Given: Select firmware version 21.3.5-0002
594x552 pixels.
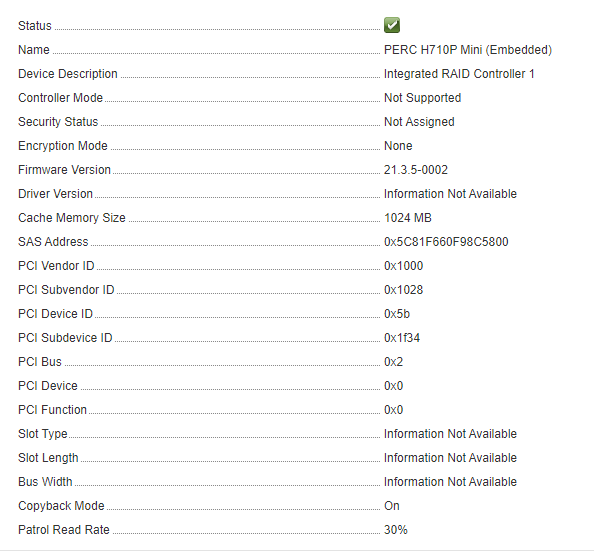Looking at the screenshot, I should click(x=416, y=170).
